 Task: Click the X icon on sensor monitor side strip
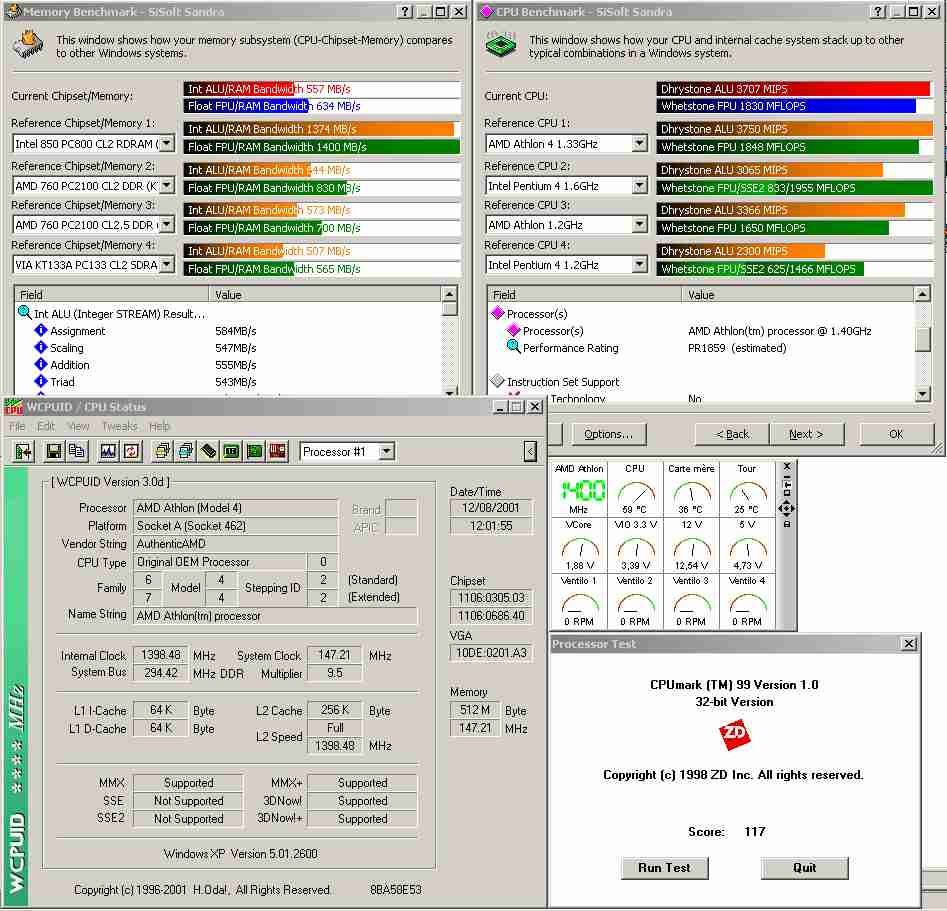(787, 466)
